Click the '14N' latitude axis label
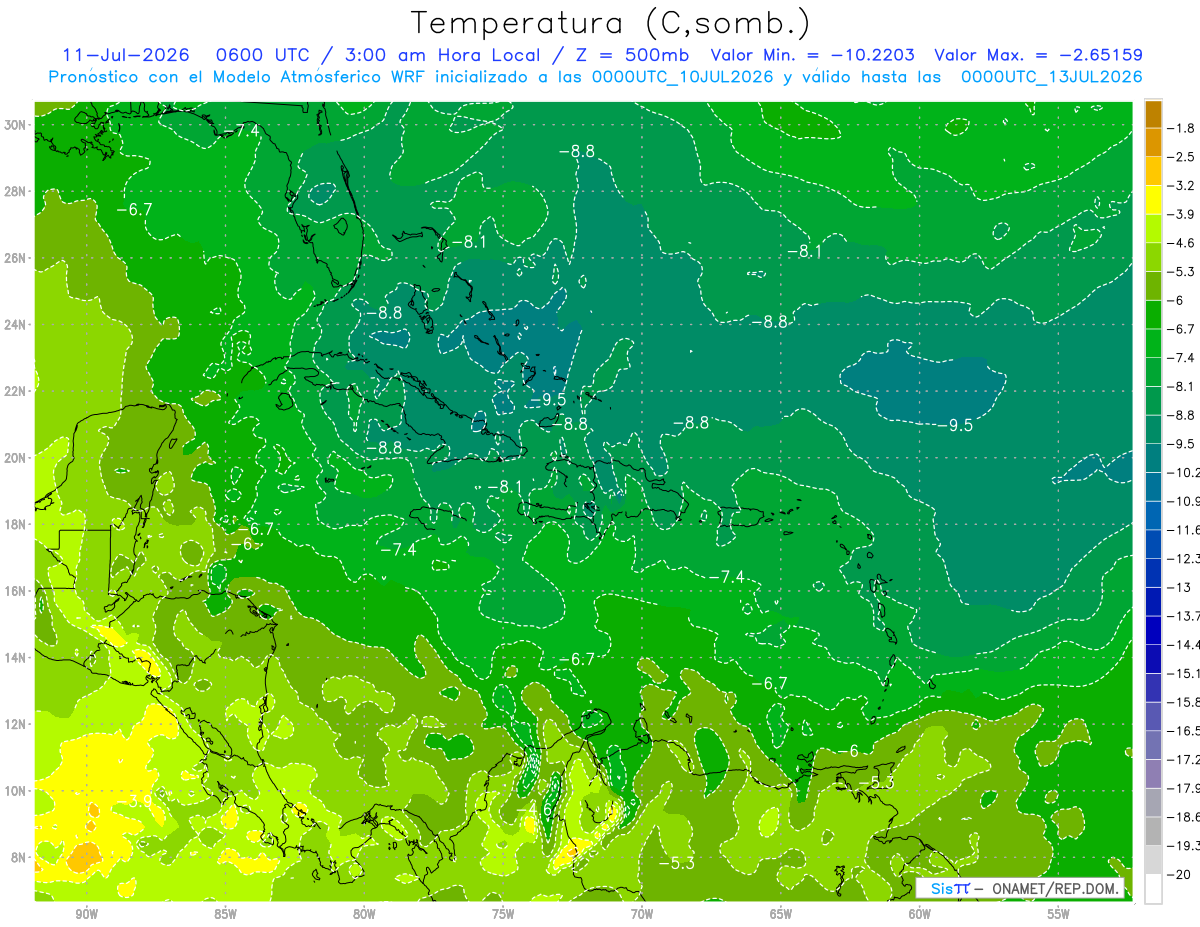Viewport: 1200px width, 927px height. [16, 657]
